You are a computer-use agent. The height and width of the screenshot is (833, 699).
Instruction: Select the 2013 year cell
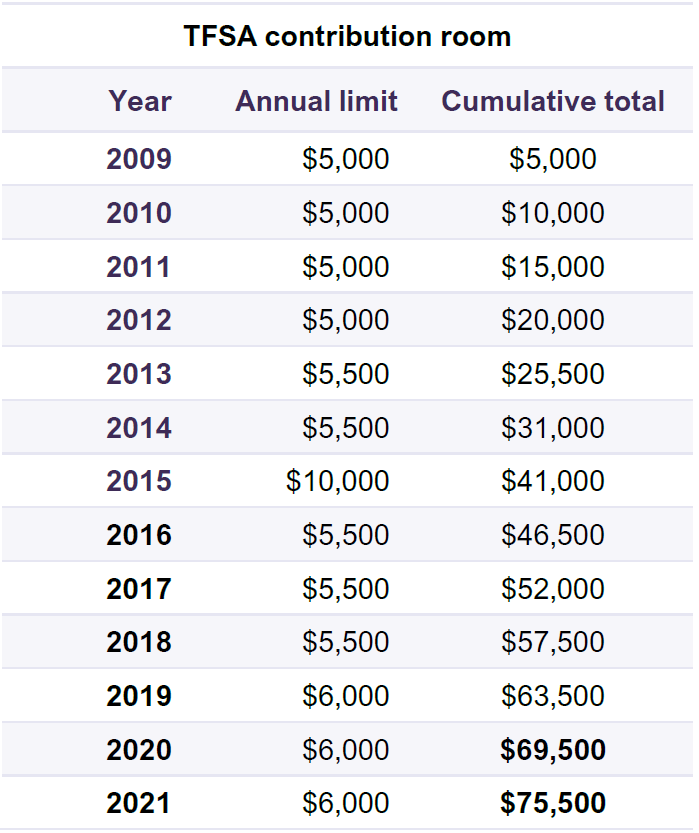pyautogui.click(x=139, y=373)
